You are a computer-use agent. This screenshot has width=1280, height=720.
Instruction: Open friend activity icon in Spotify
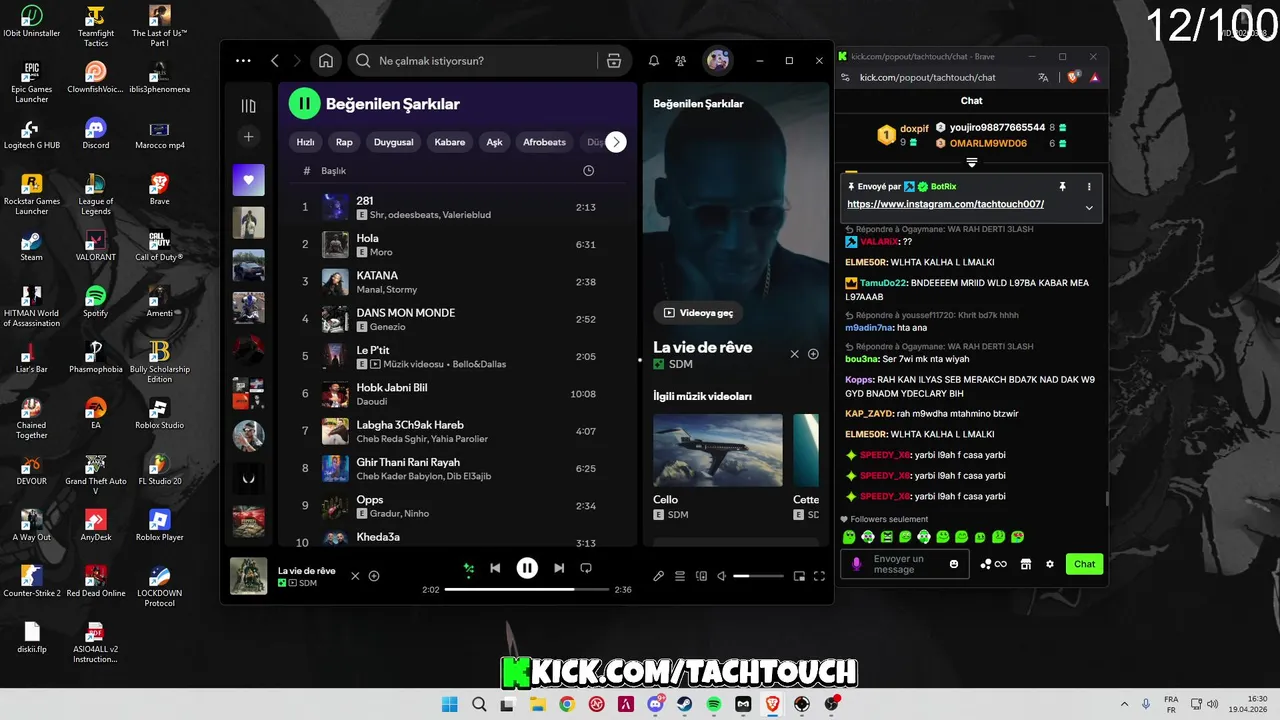[681, 61]
